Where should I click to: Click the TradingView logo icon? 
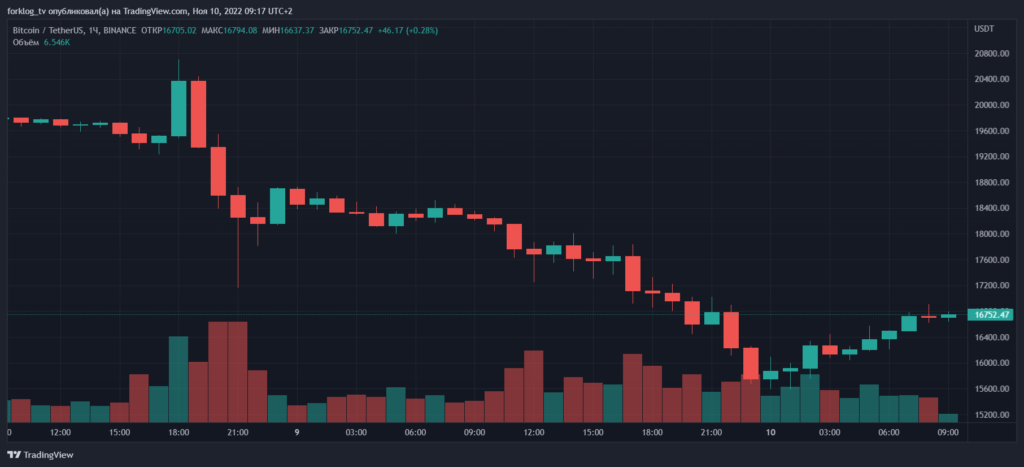[15, 456]
